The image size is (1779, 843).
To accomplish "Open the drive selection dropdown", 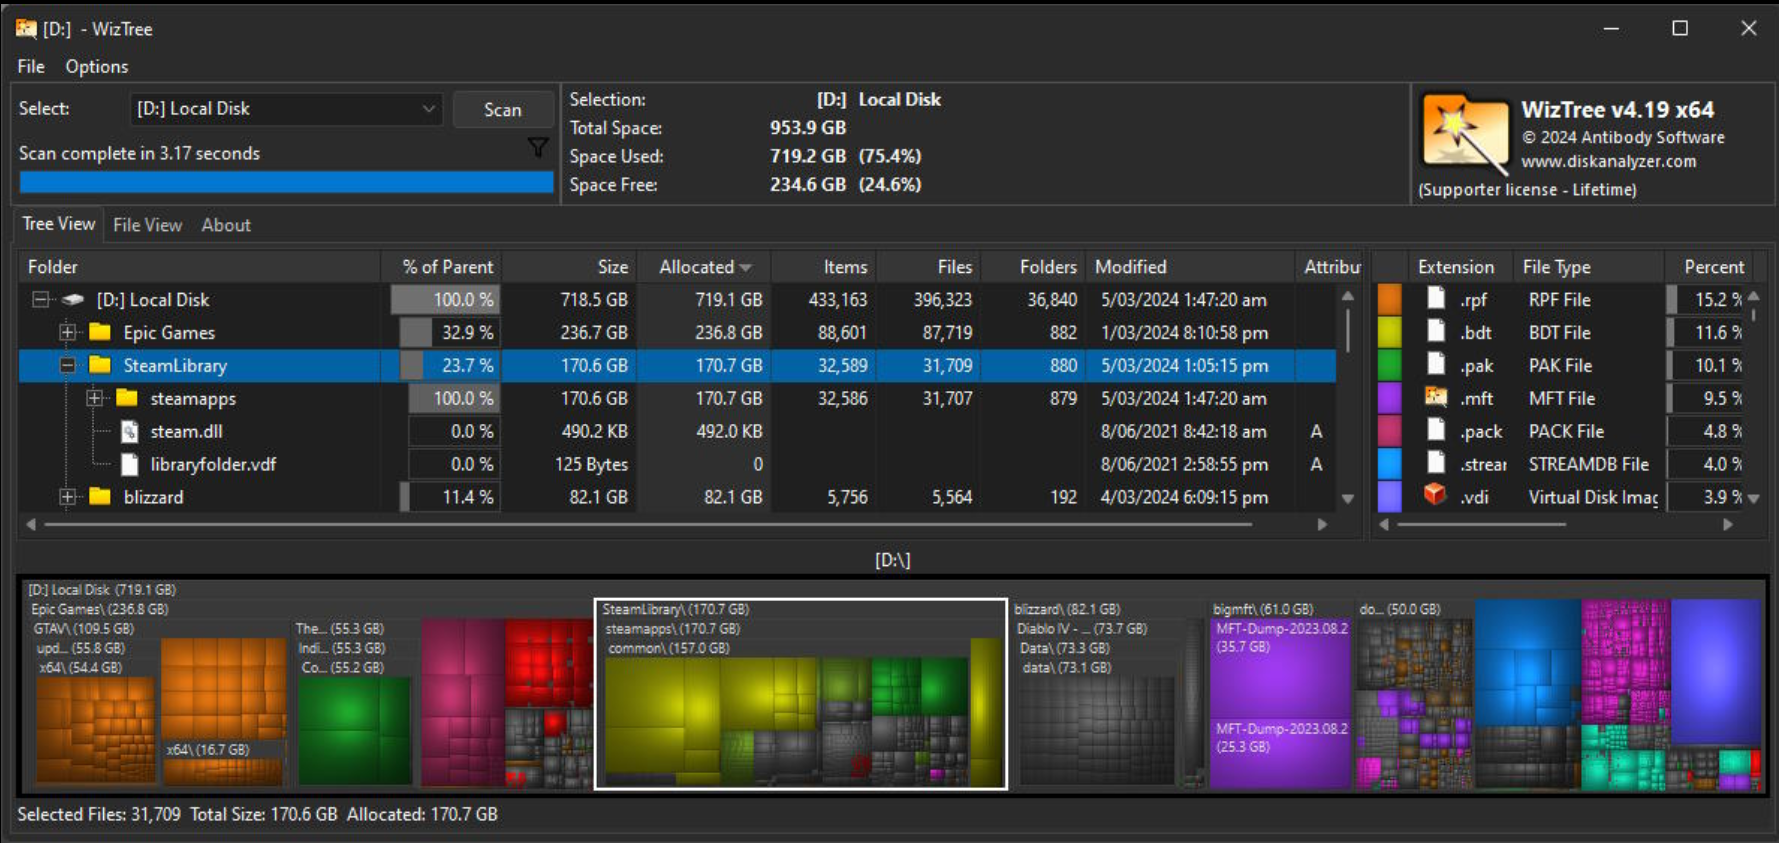I will [285, 109].
